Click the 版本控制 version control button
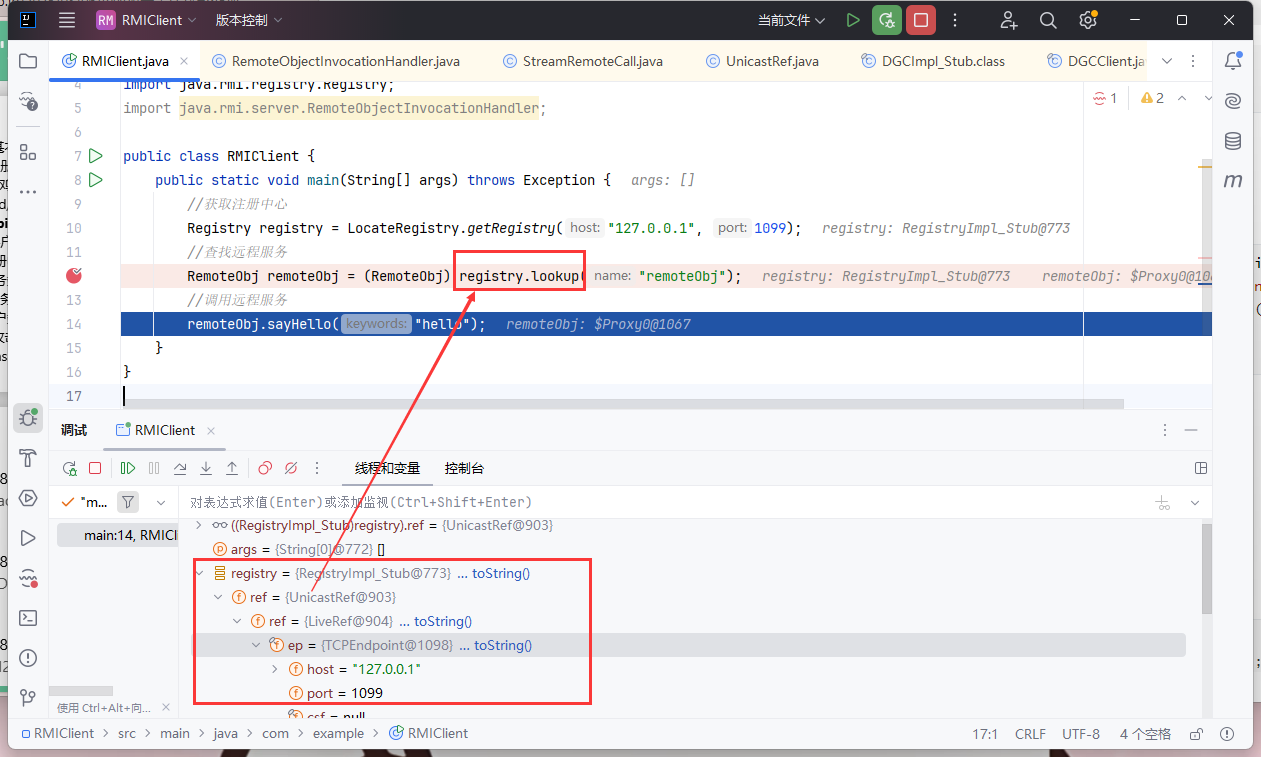 coord(248,20)
